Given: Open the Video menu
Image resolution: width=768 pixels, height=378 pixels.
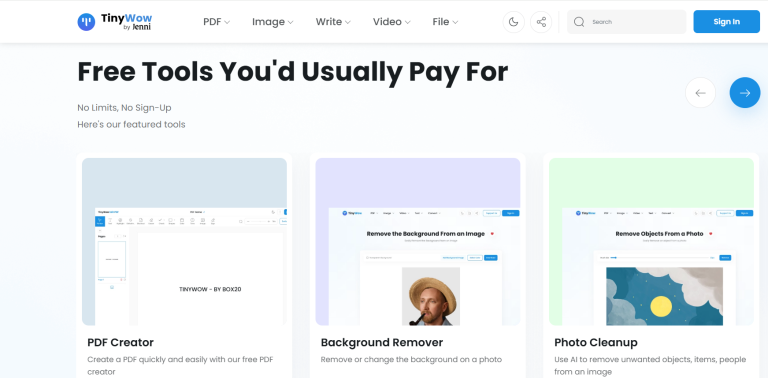Looking at the screenshot, I should point(391,22).
